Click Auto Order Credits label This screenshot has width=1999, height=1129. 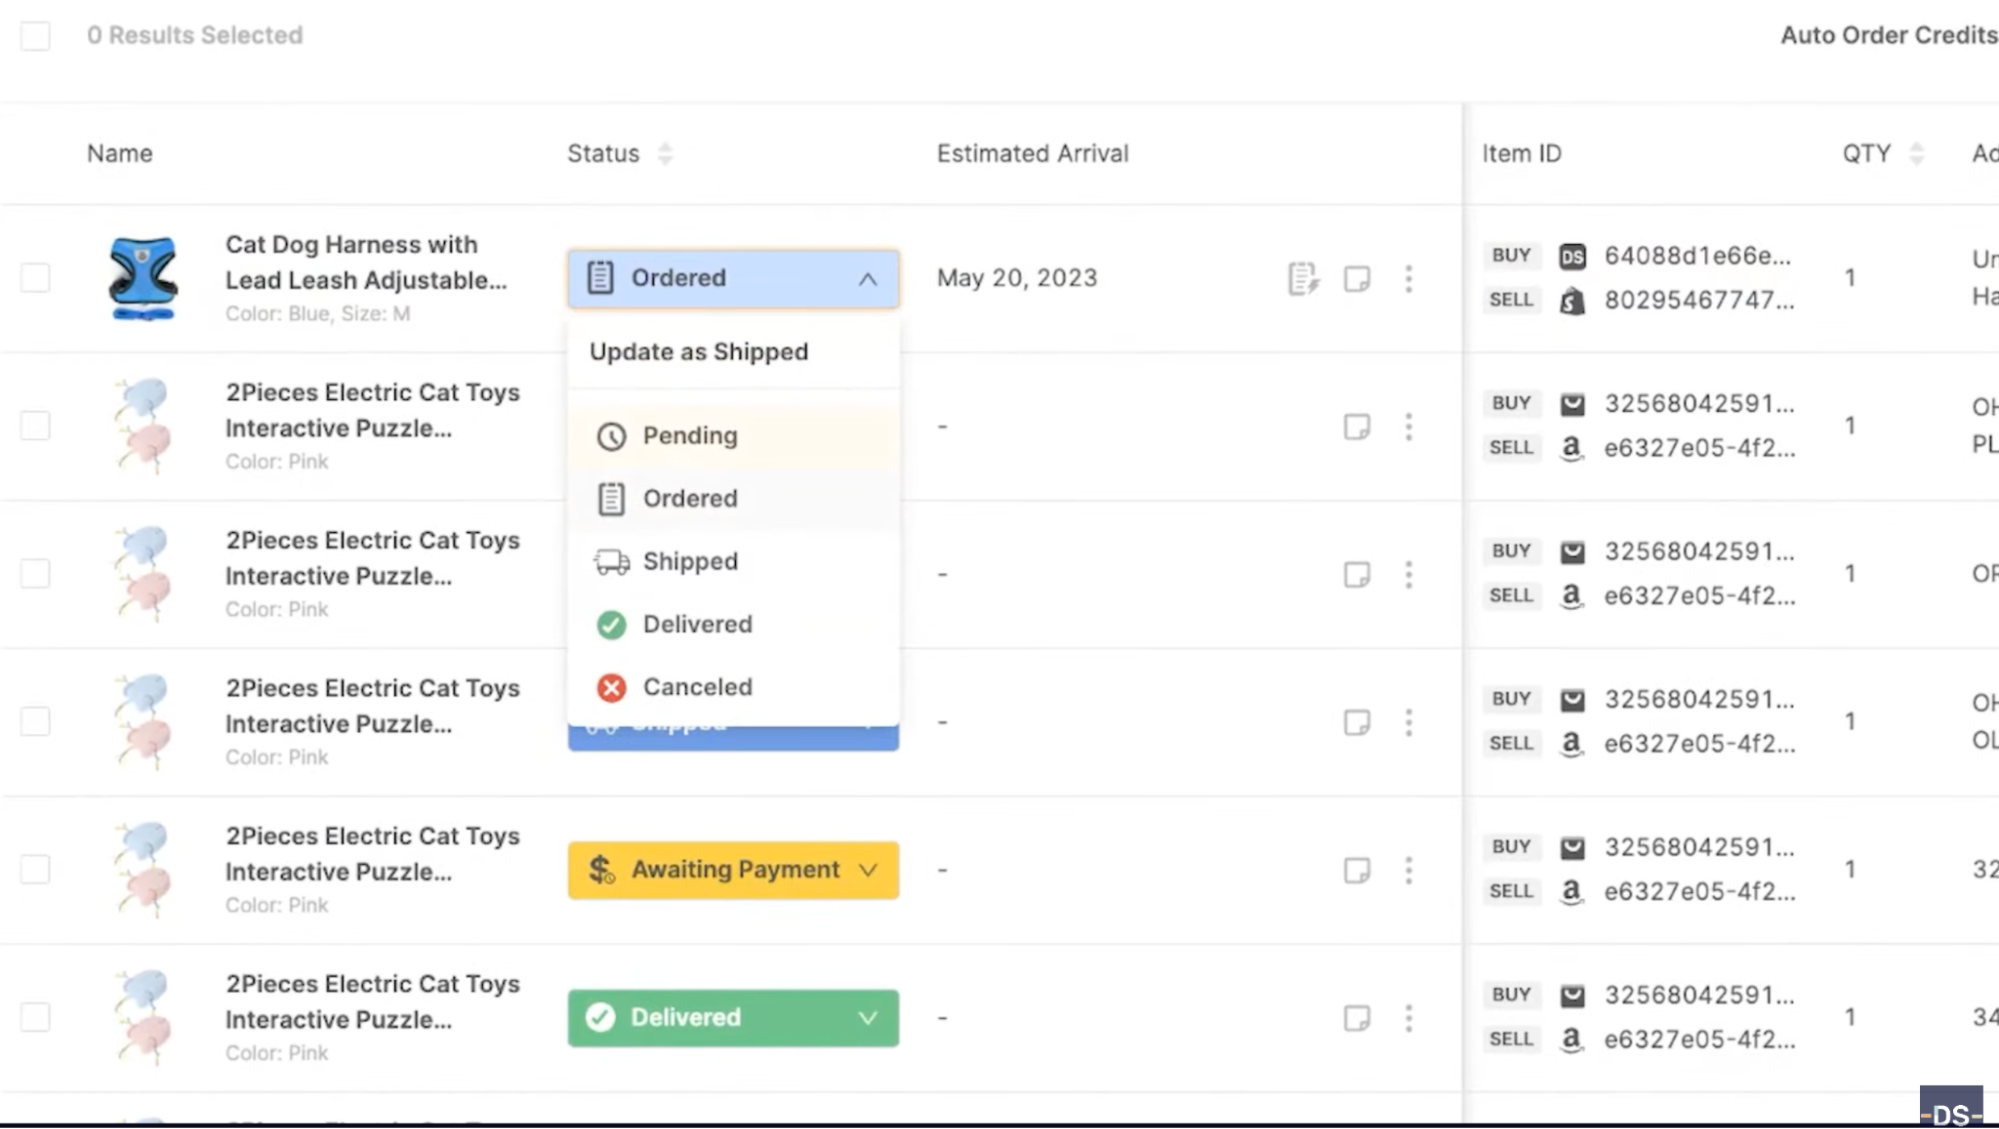click(x=1889, y=35)
